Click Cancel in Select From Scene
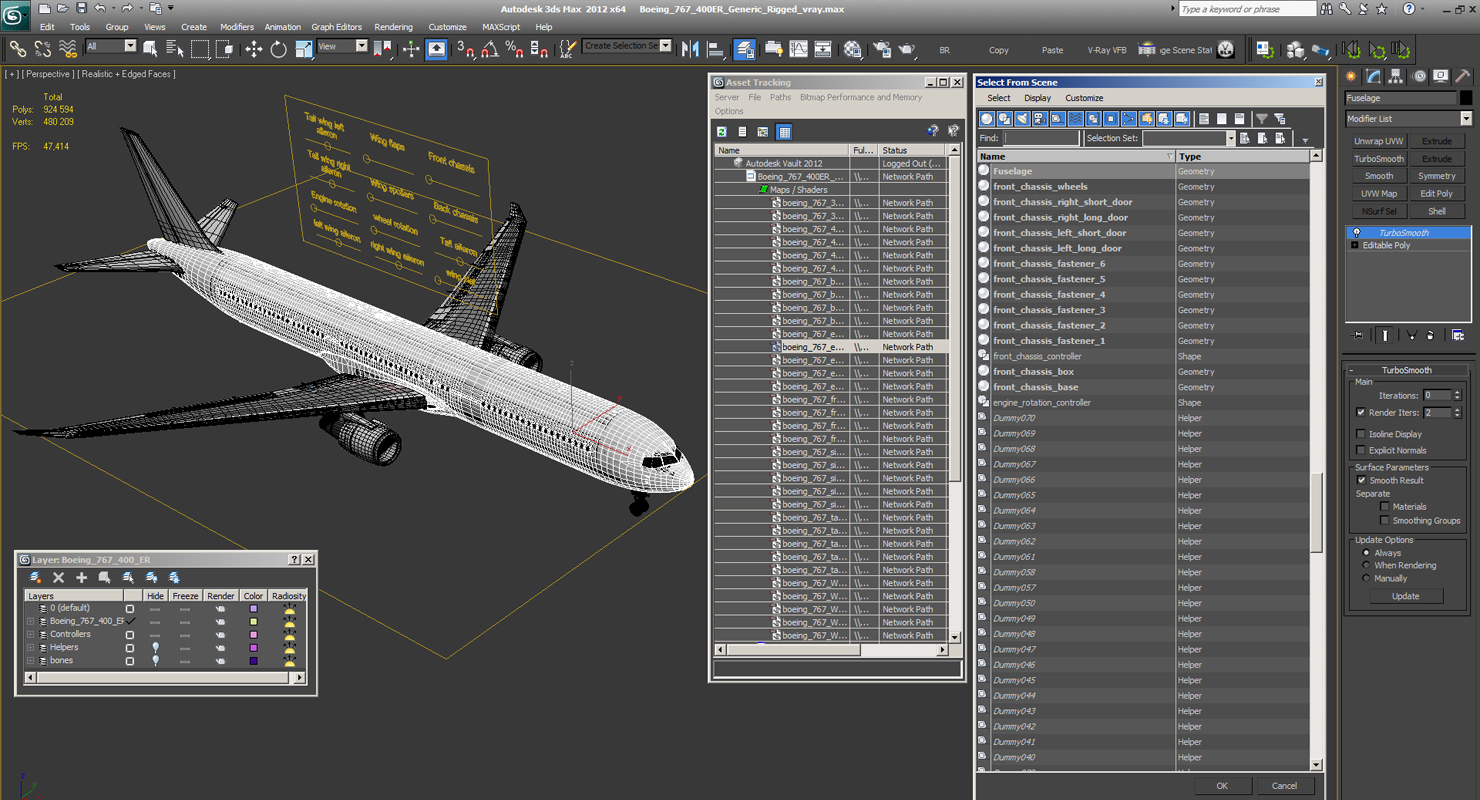 point(1284,785)
